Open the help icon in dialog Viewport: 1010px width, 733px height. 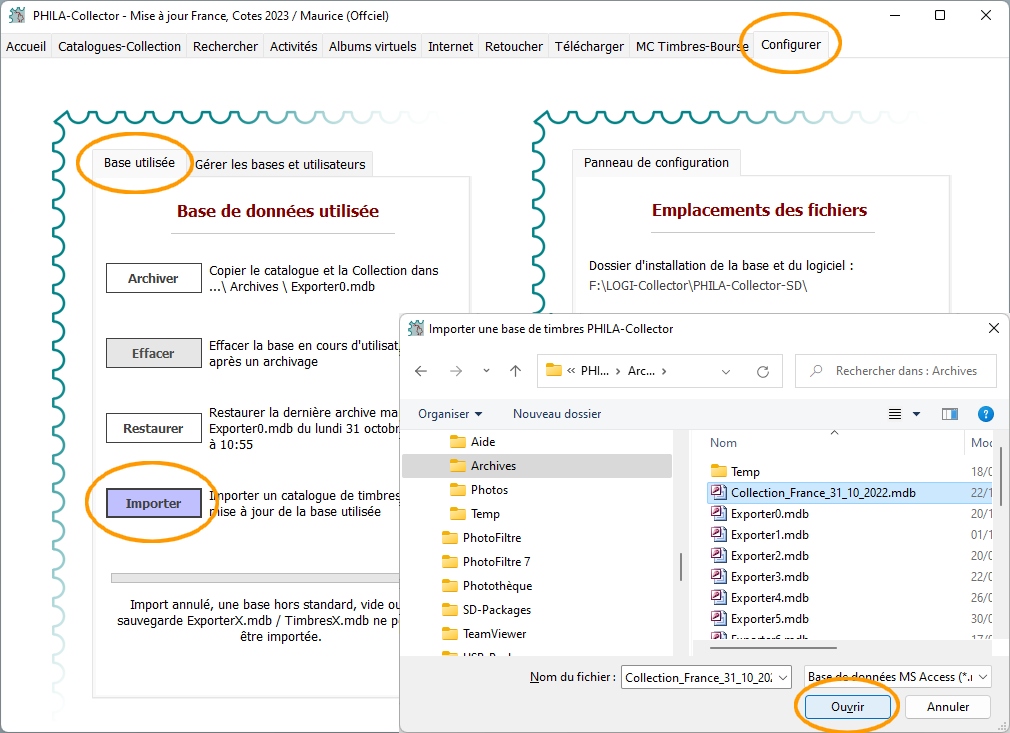pyautogui.click(x=986, y=414)
